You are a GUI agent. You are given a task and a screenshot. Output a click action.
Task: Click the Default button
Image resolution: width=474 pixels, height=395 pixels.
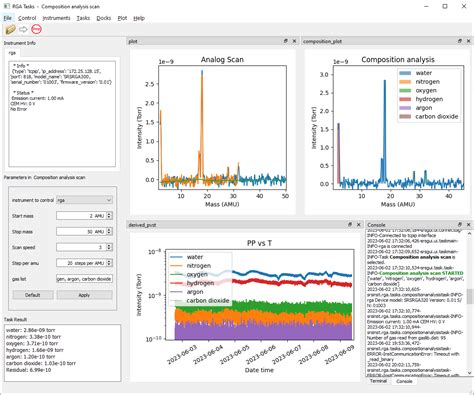point(33,295)
